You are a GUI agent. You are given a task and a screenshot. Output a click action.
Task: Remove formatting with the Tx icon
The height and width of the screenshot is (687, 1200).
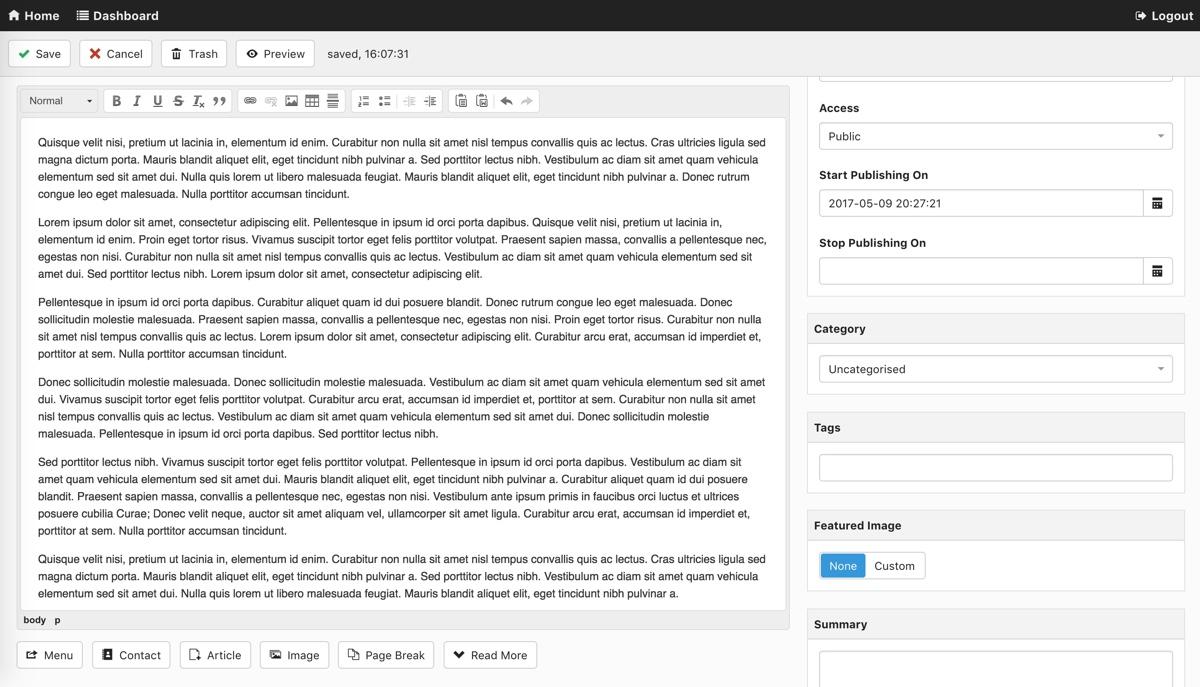(x=198, y=101)
